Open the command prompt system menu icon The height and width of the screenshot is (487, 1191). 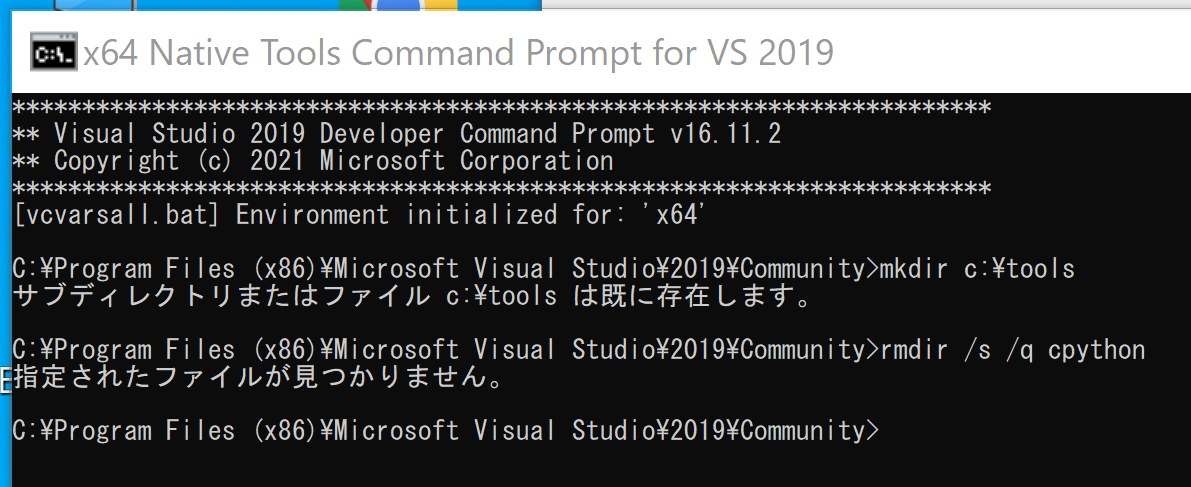point(53,52)
